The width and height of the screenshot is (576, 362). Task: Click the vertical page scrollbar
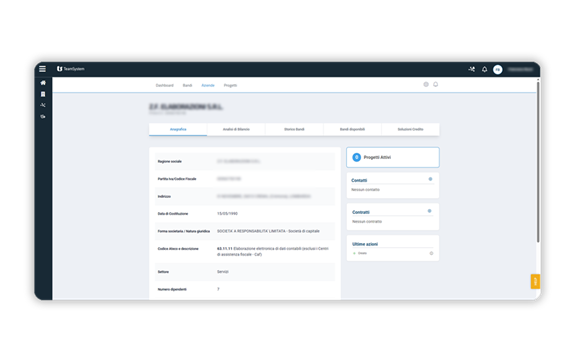[x=538, y=162]
